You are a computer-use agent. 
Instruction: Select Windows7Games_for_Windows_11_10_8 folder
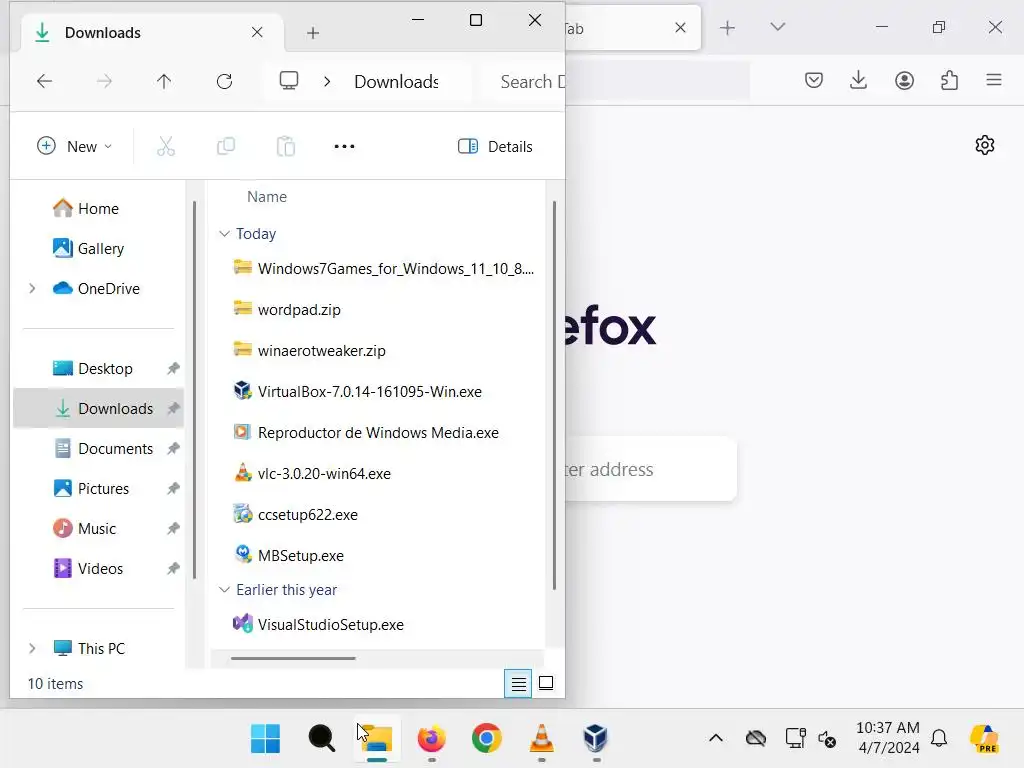[x=383, y=268]
